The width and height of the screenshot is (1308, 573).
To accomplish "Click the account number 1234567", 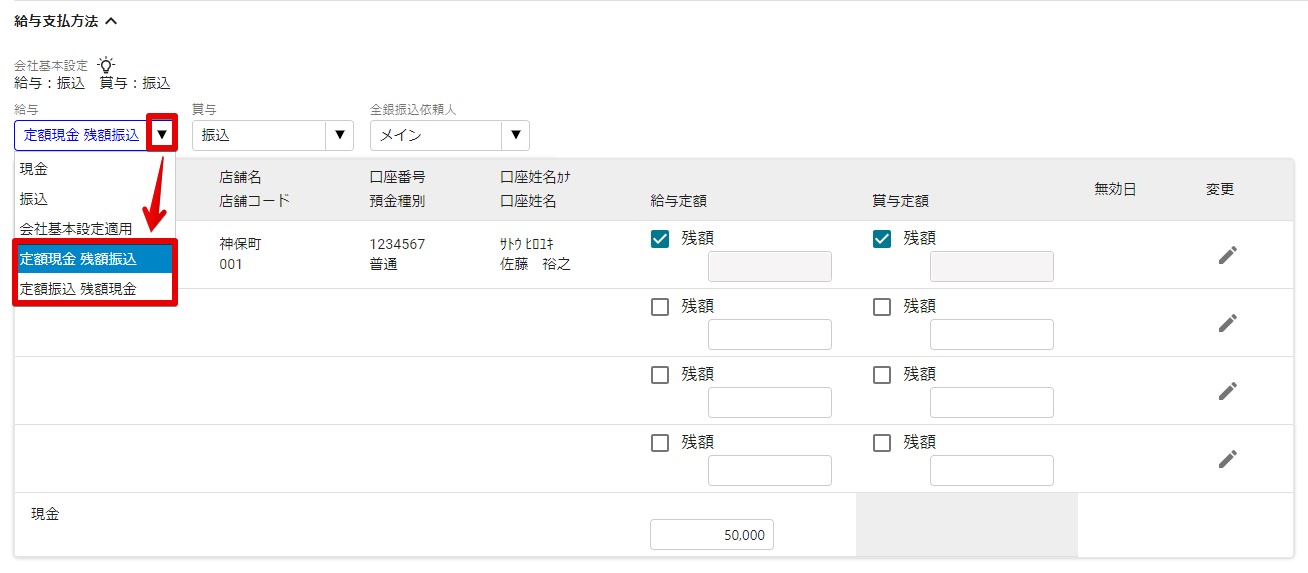I will 397,245.
